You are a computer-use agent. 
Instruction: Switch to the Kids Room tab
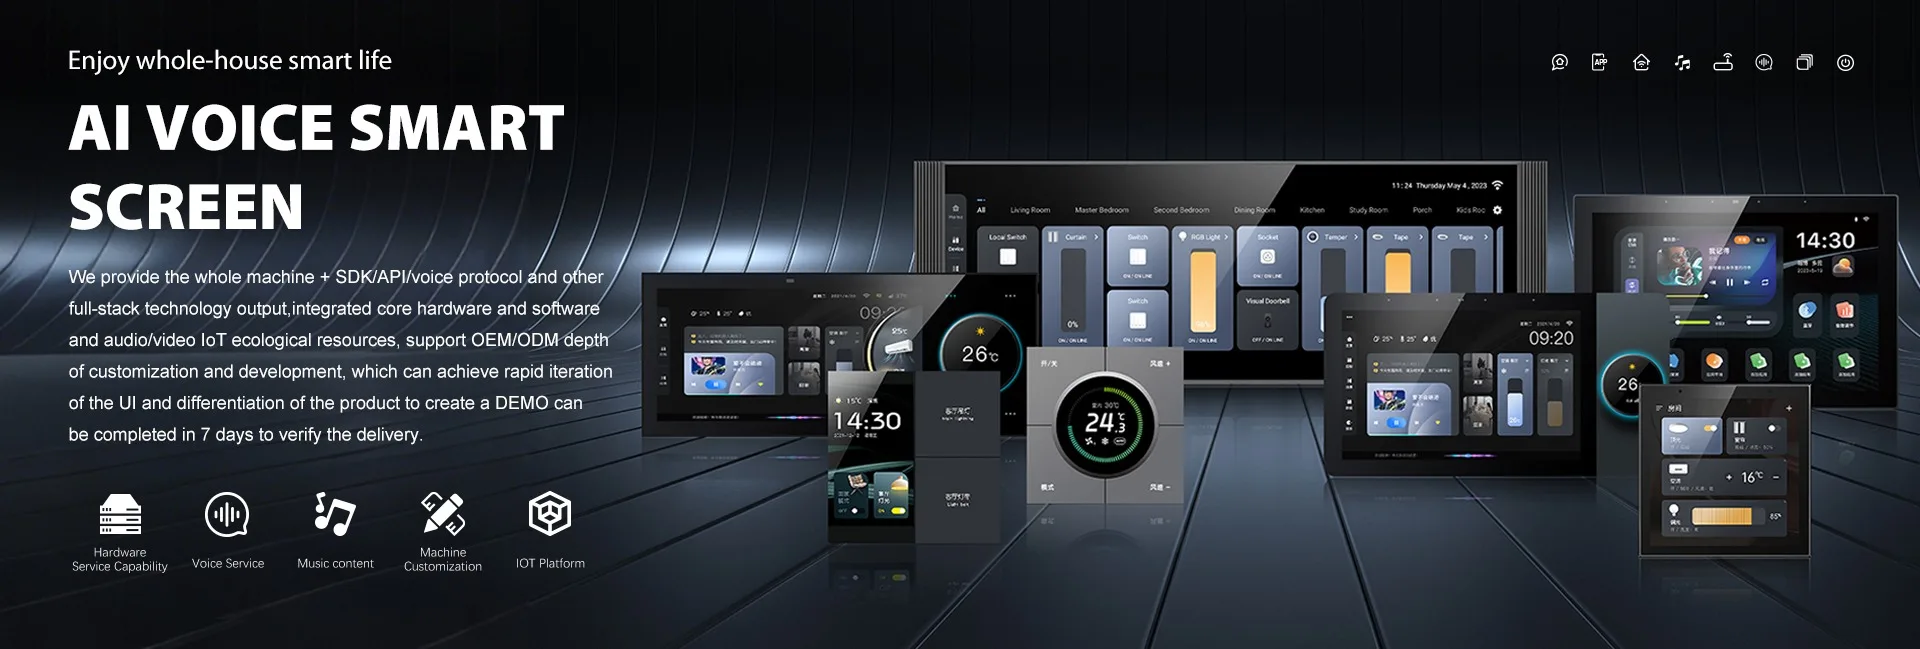click(1471, 210)
